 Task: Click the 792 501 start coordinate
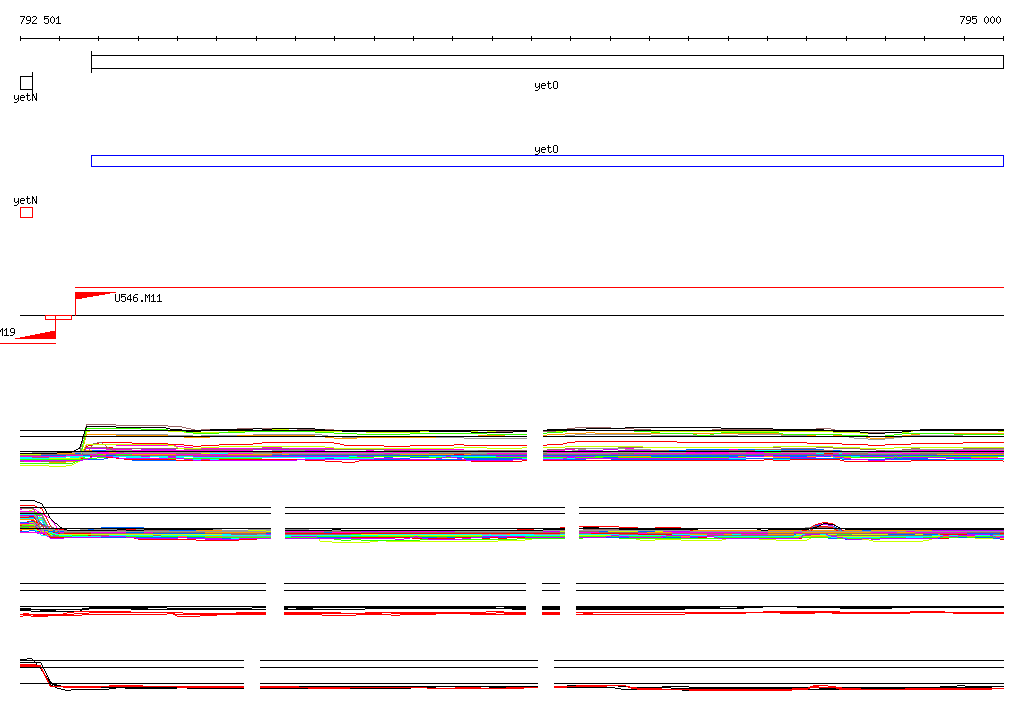(40, 20)
